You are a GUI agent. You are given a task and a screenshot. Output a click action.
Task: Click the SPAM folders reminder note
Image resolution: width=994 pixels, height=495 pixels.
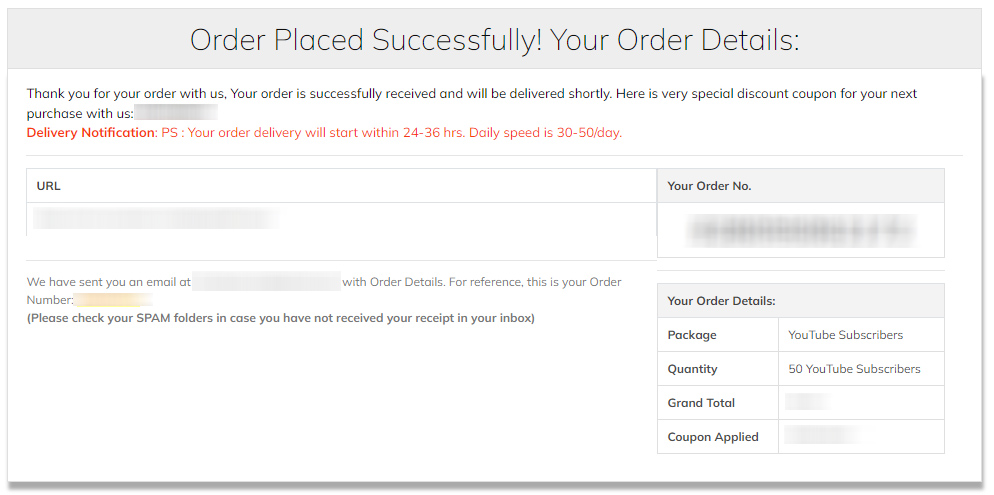281,318
